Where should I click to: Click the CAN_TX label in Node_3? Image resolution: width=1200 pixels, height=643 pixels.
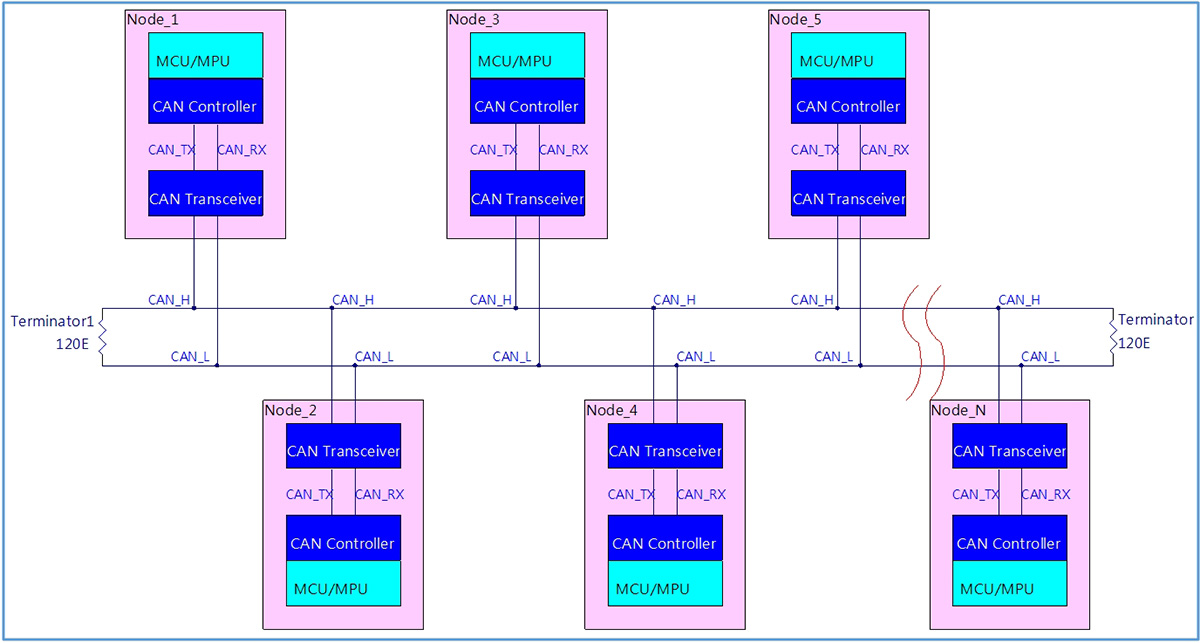click(x=493, y=150)
